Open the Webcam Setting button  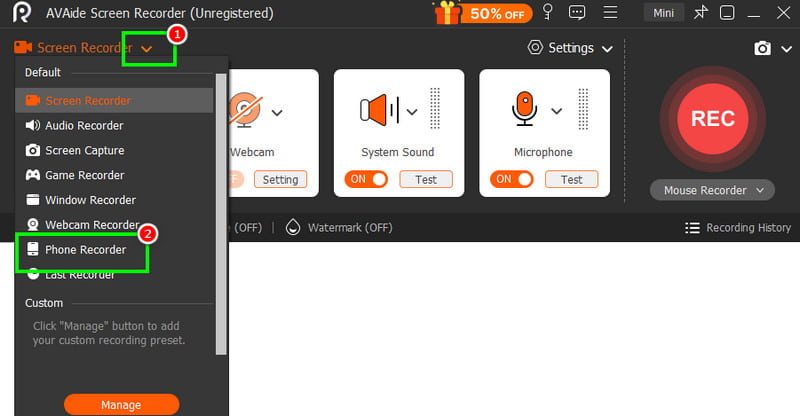[x=280, y=180]
